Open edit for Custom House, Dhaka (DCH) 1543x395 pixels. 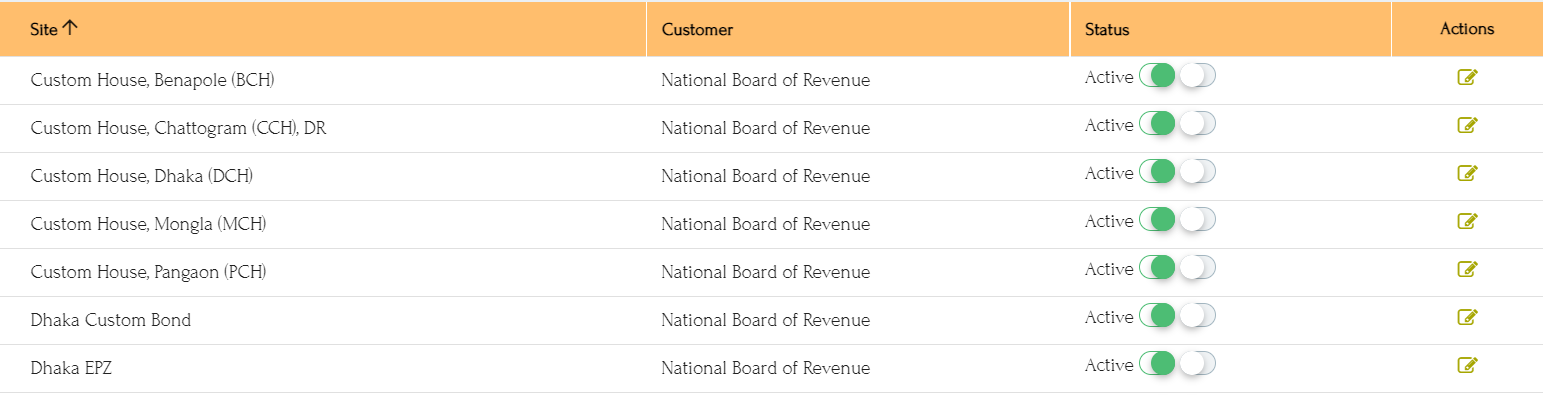point(1467,173)
